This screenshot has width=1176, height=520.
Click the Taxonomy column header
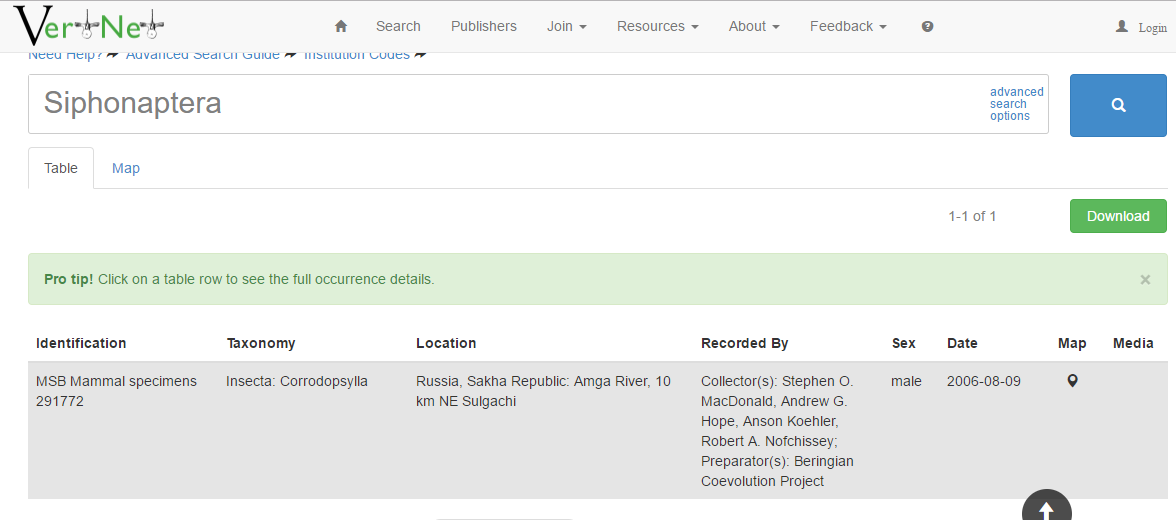tap(261, 343)
